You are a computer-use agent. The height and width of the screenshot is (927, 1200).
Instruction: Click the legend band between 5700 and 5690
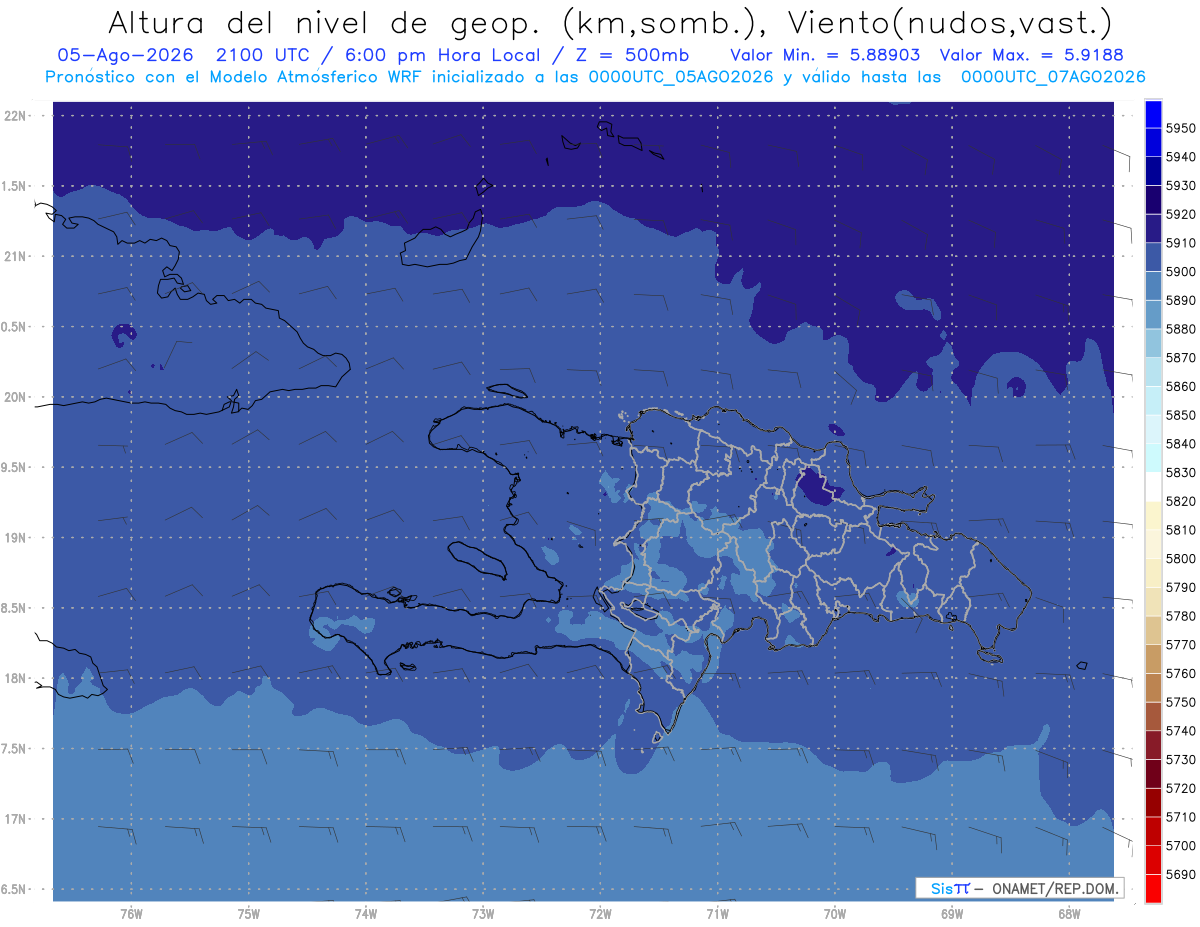click(x=1152, y=859)
